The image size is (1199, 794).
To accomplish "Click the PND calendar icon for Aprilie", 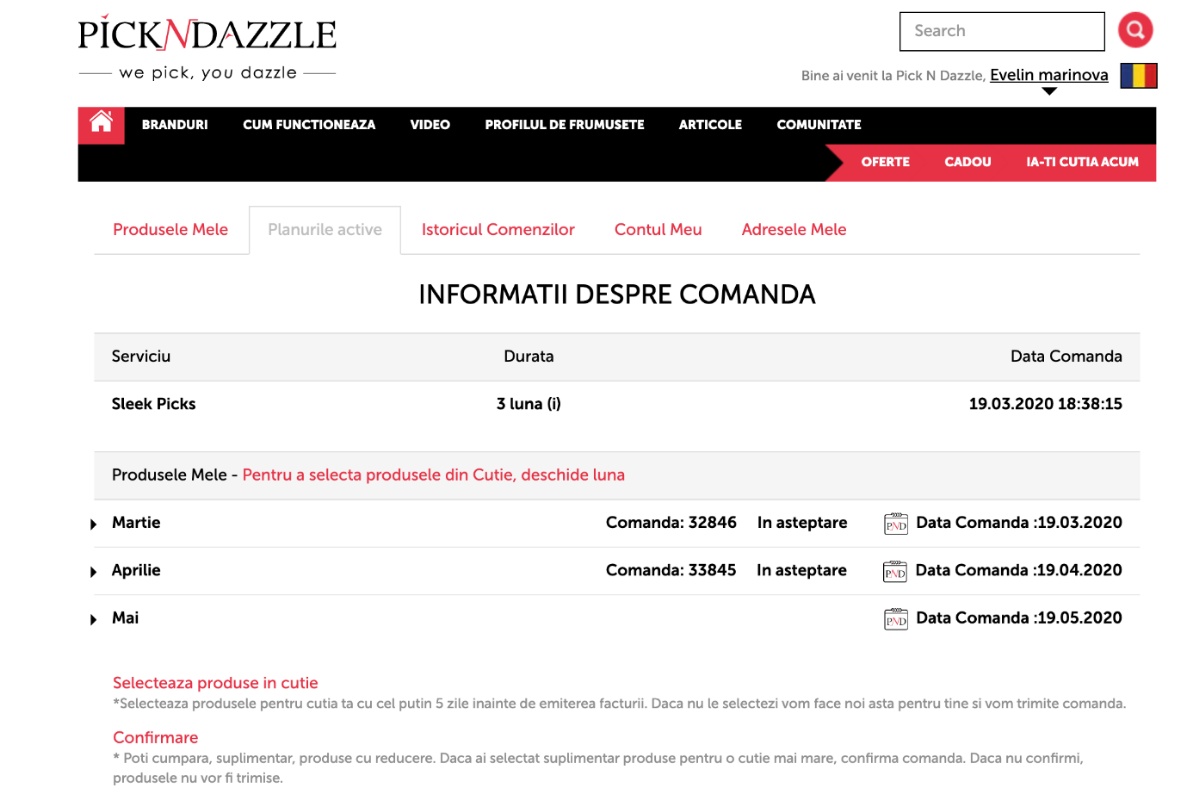I will tap(895, 571).
